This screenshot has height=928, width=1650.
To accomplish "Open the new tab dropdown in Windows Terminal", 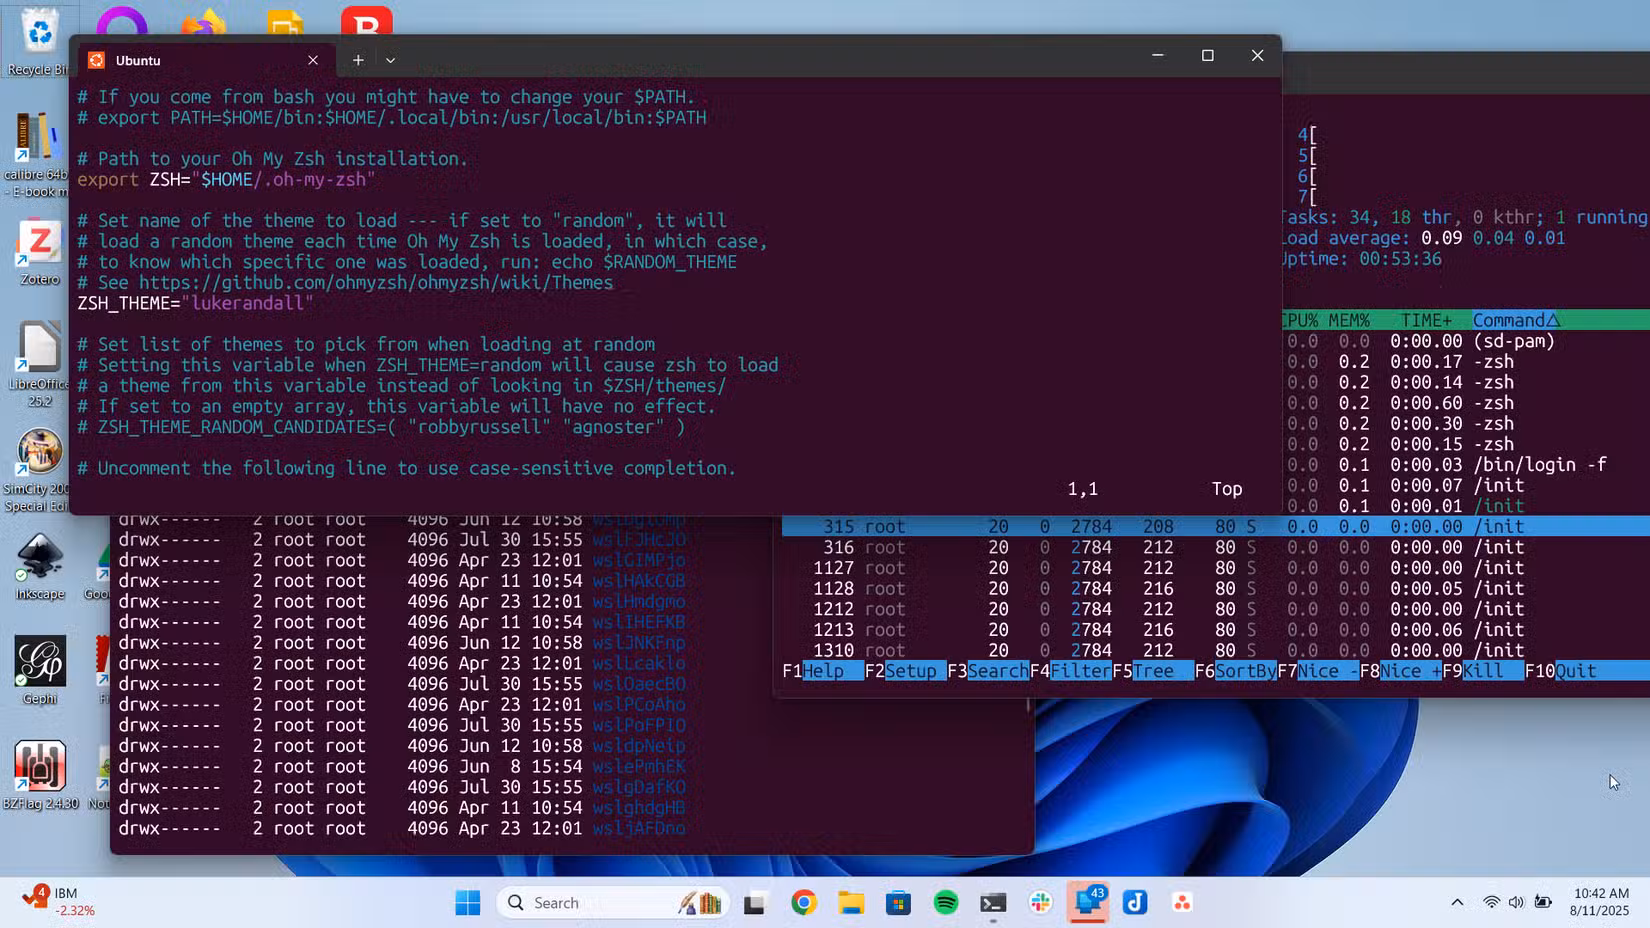I will 390,60.
